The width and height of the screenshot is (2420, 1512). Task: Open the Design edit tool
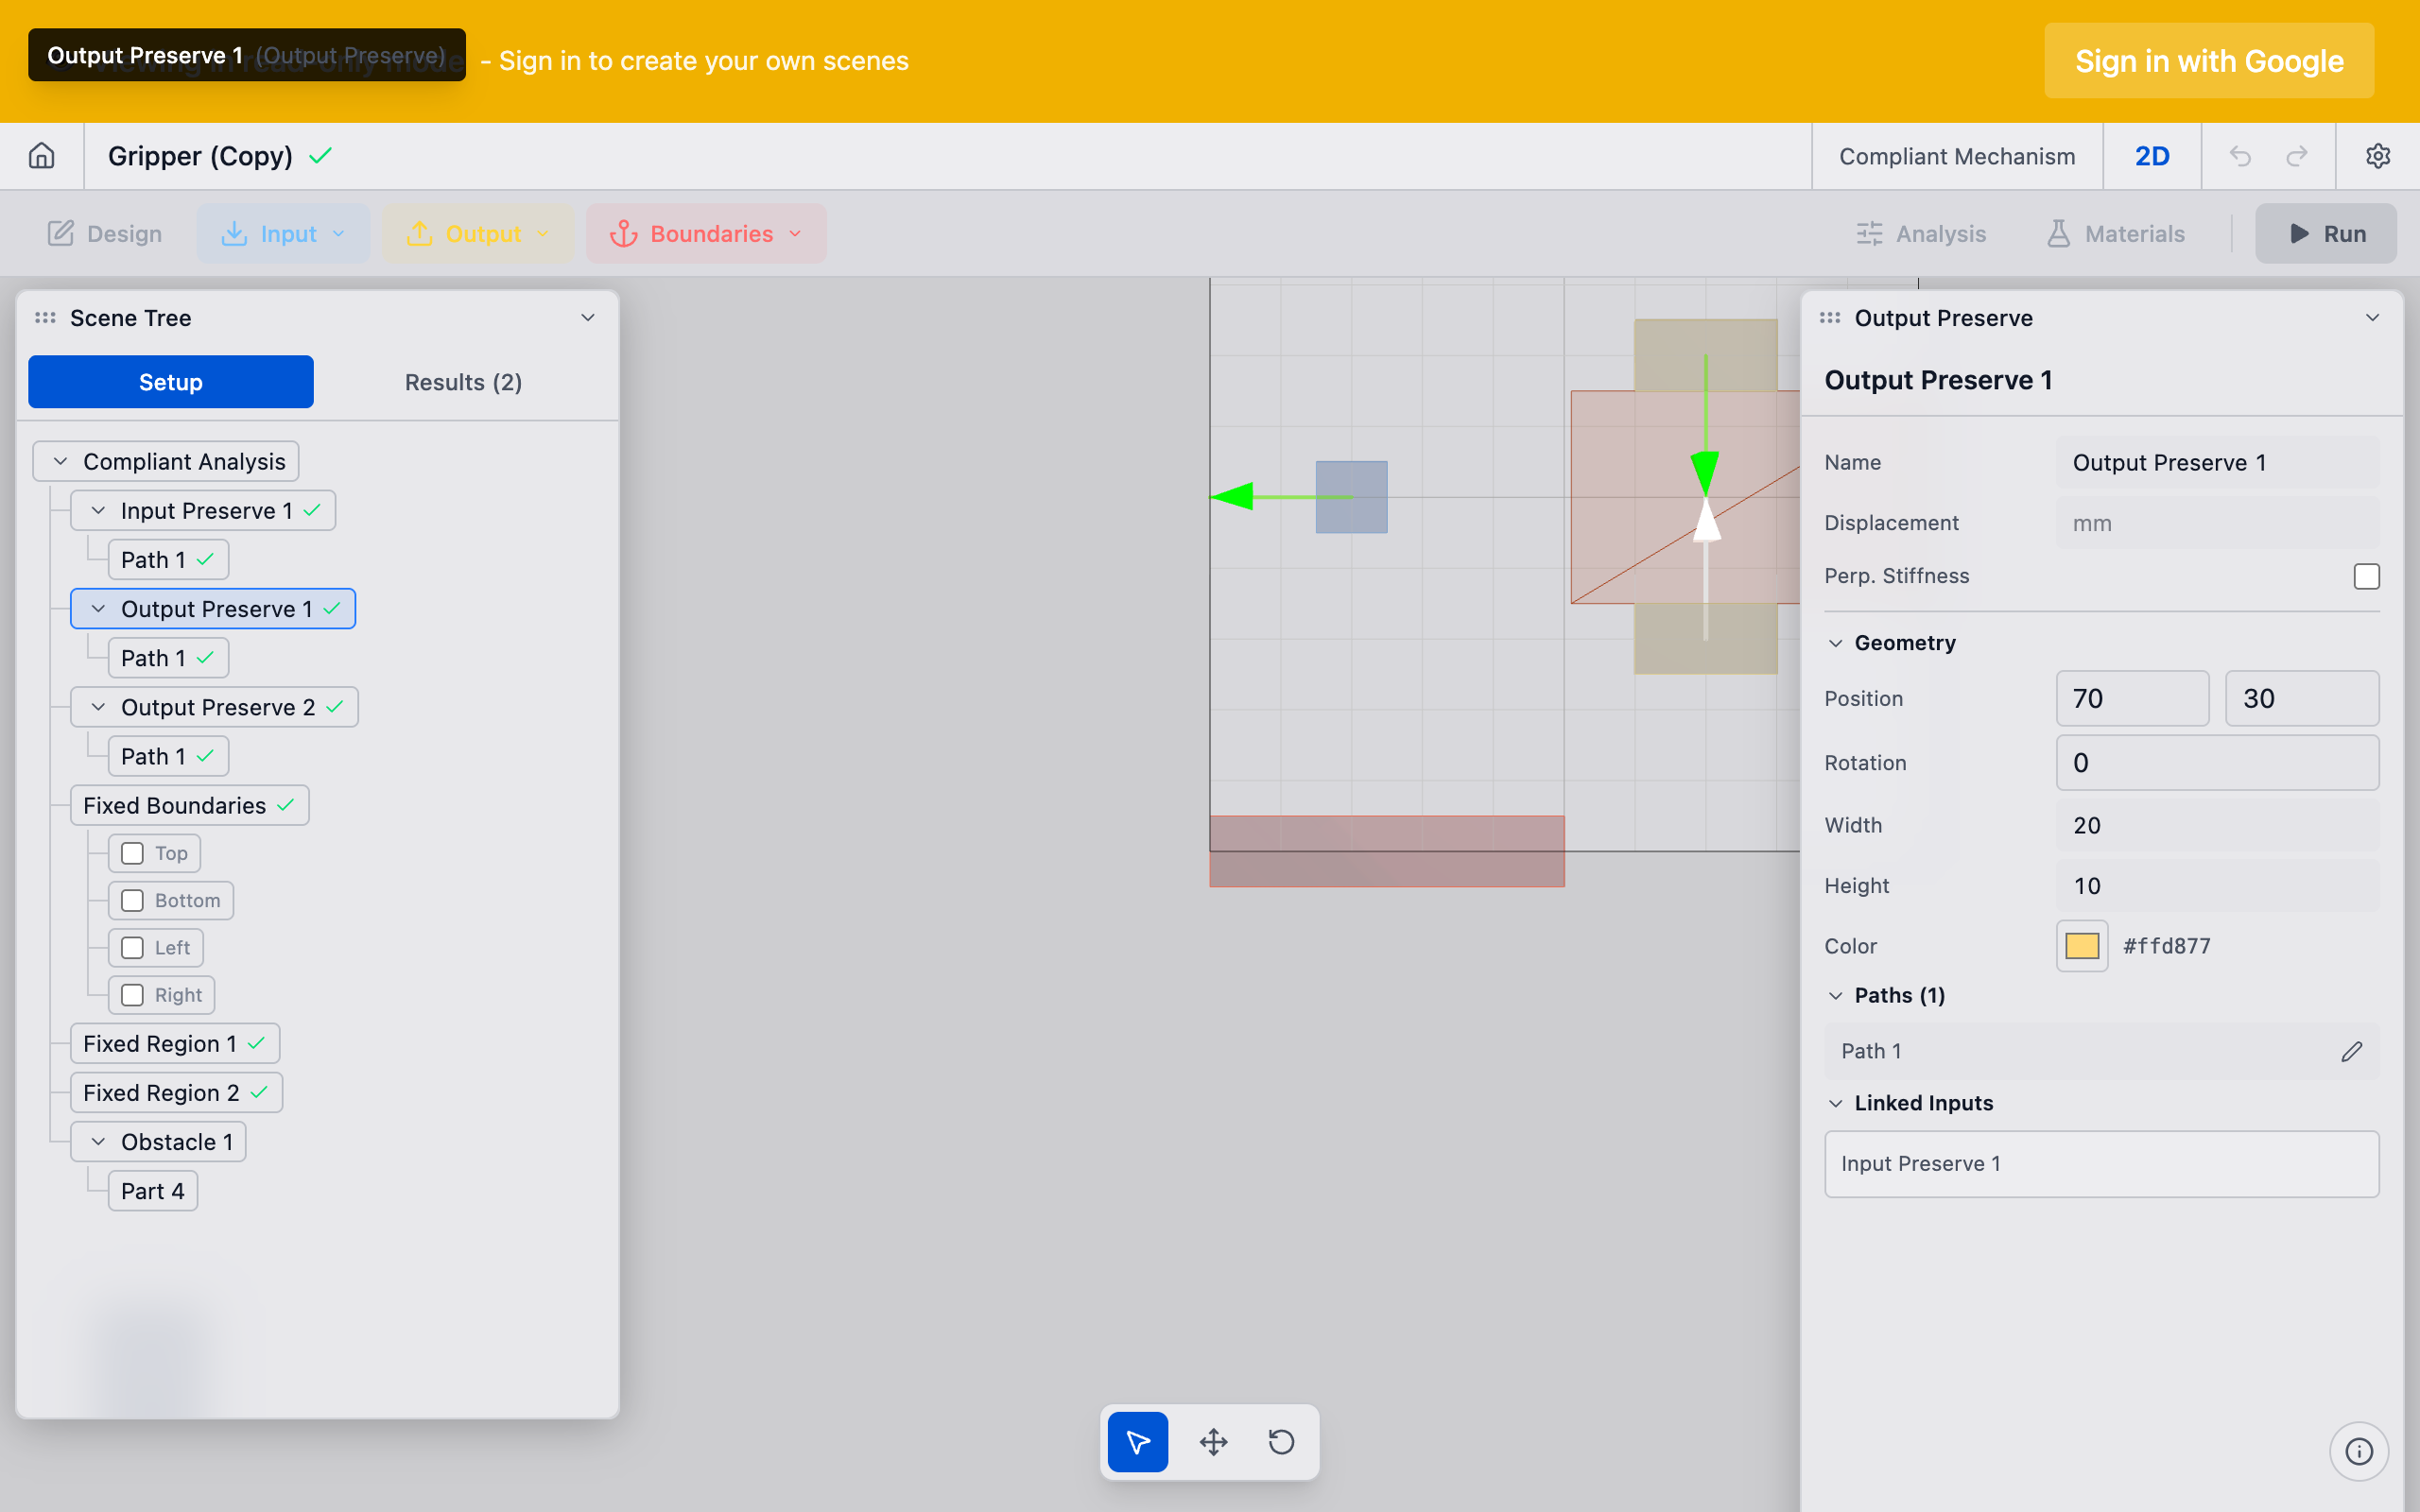coord(105,234)
